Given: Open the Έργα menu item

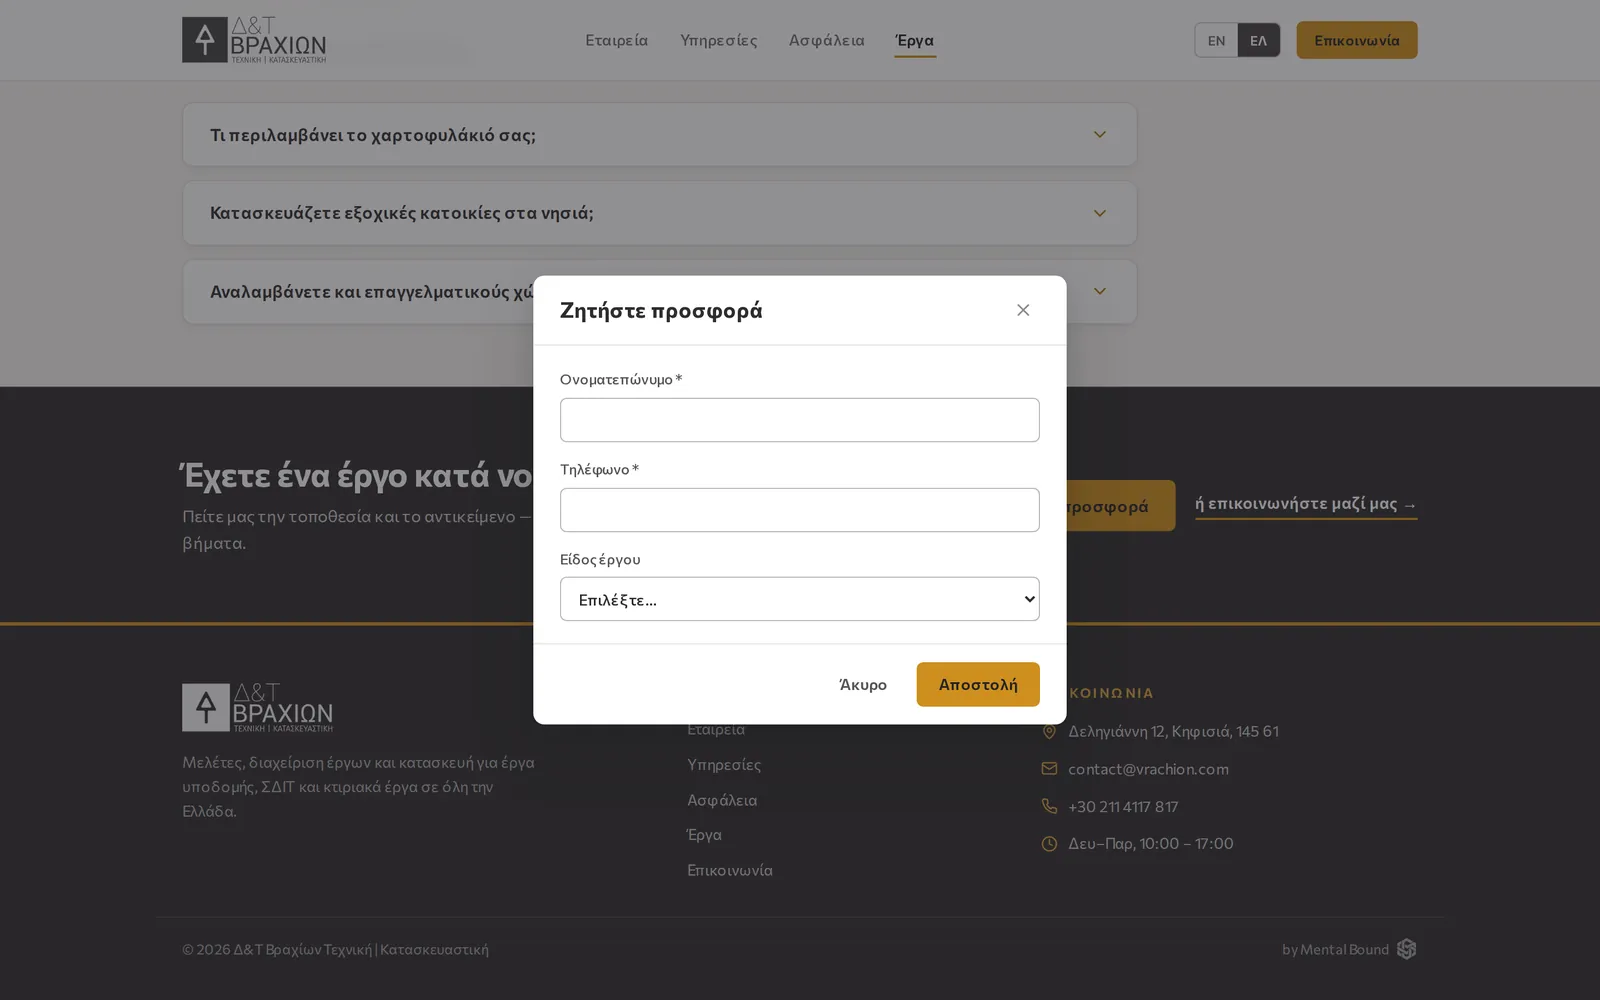Looking at the screenshot, I should pyautogui.click(x=914, y=40).
